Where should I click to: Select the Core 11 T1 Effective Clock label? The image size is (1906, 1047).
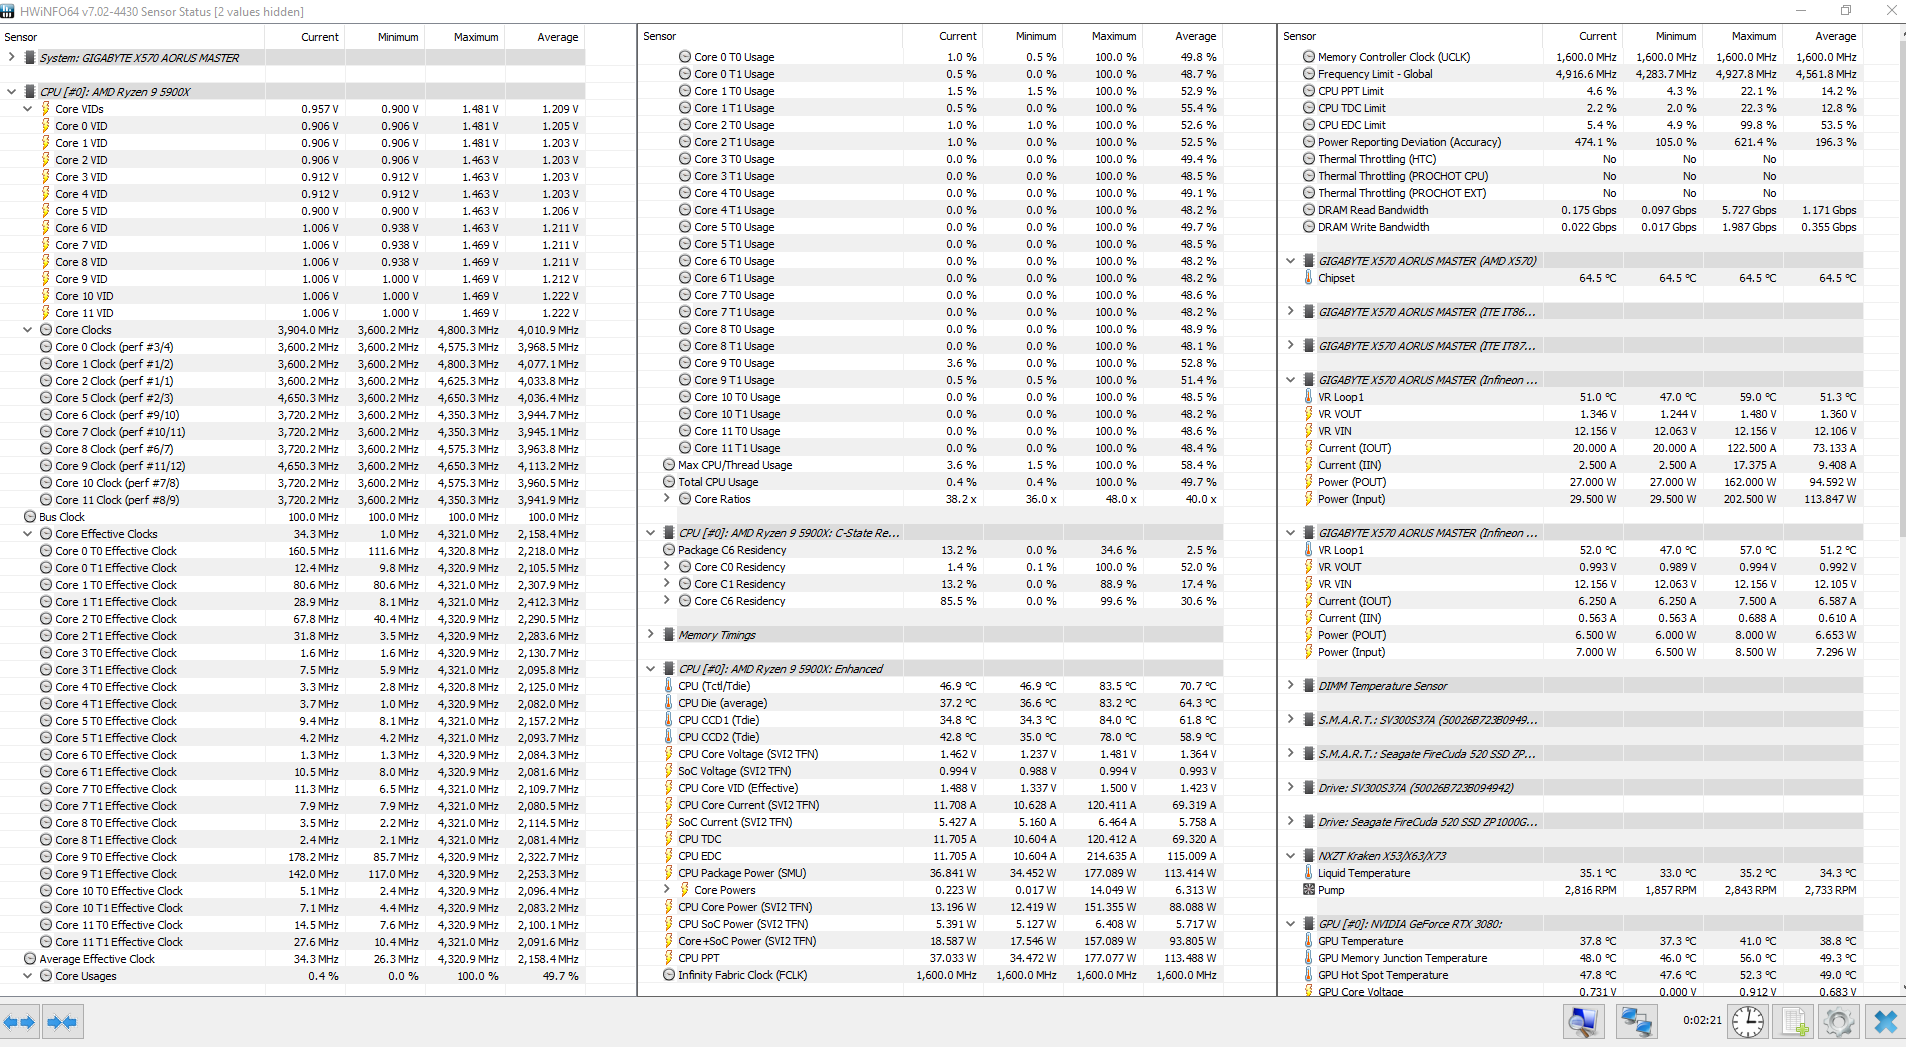coord(119,942)
